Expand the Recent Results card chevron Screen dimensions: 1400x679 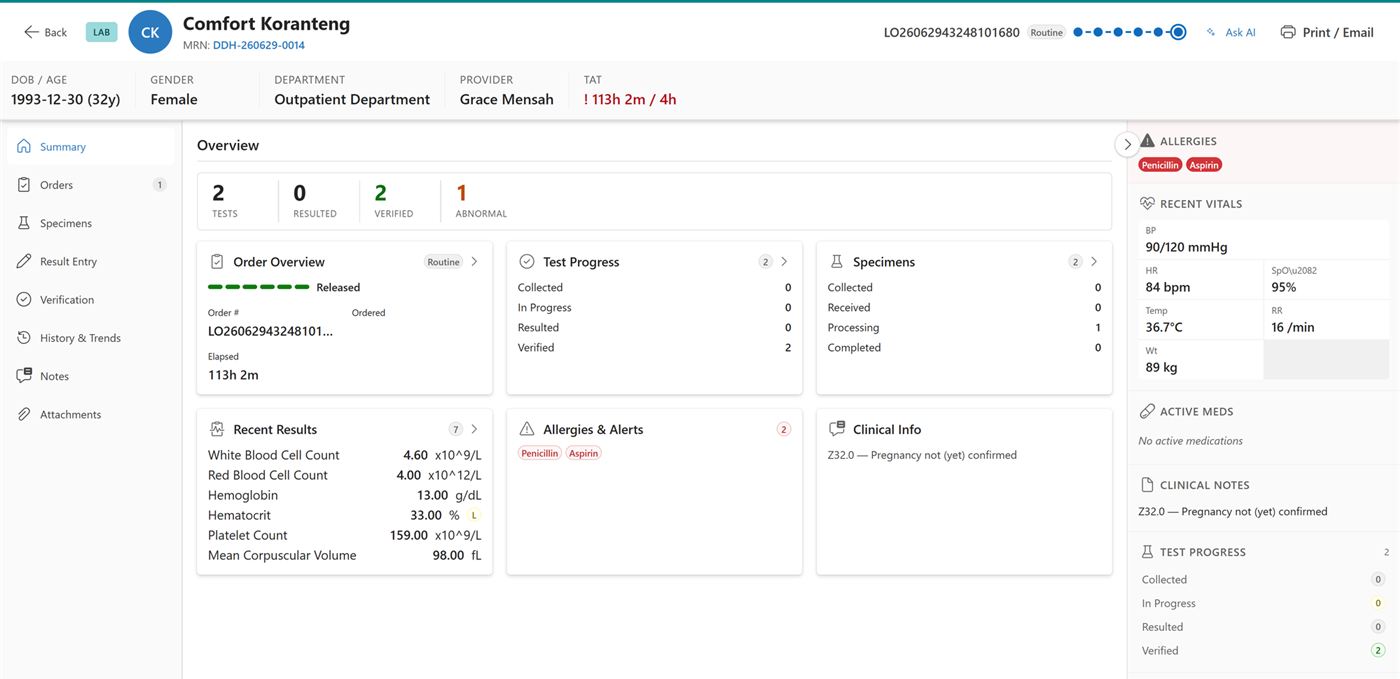point(474,429)
